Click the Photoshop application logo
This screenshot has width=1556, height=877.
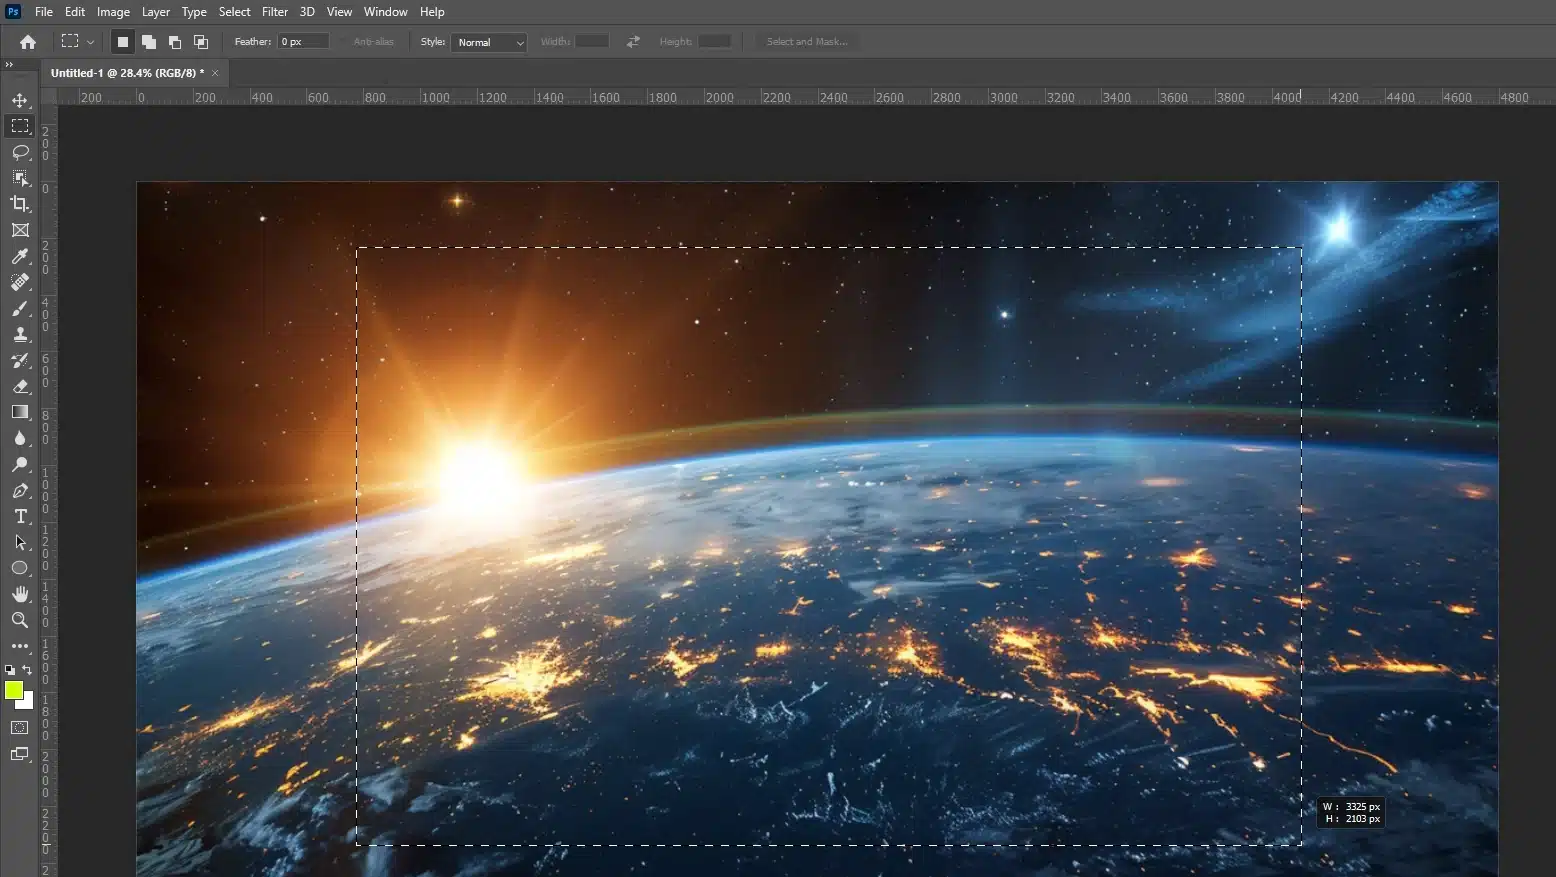[x=13, y=12]
